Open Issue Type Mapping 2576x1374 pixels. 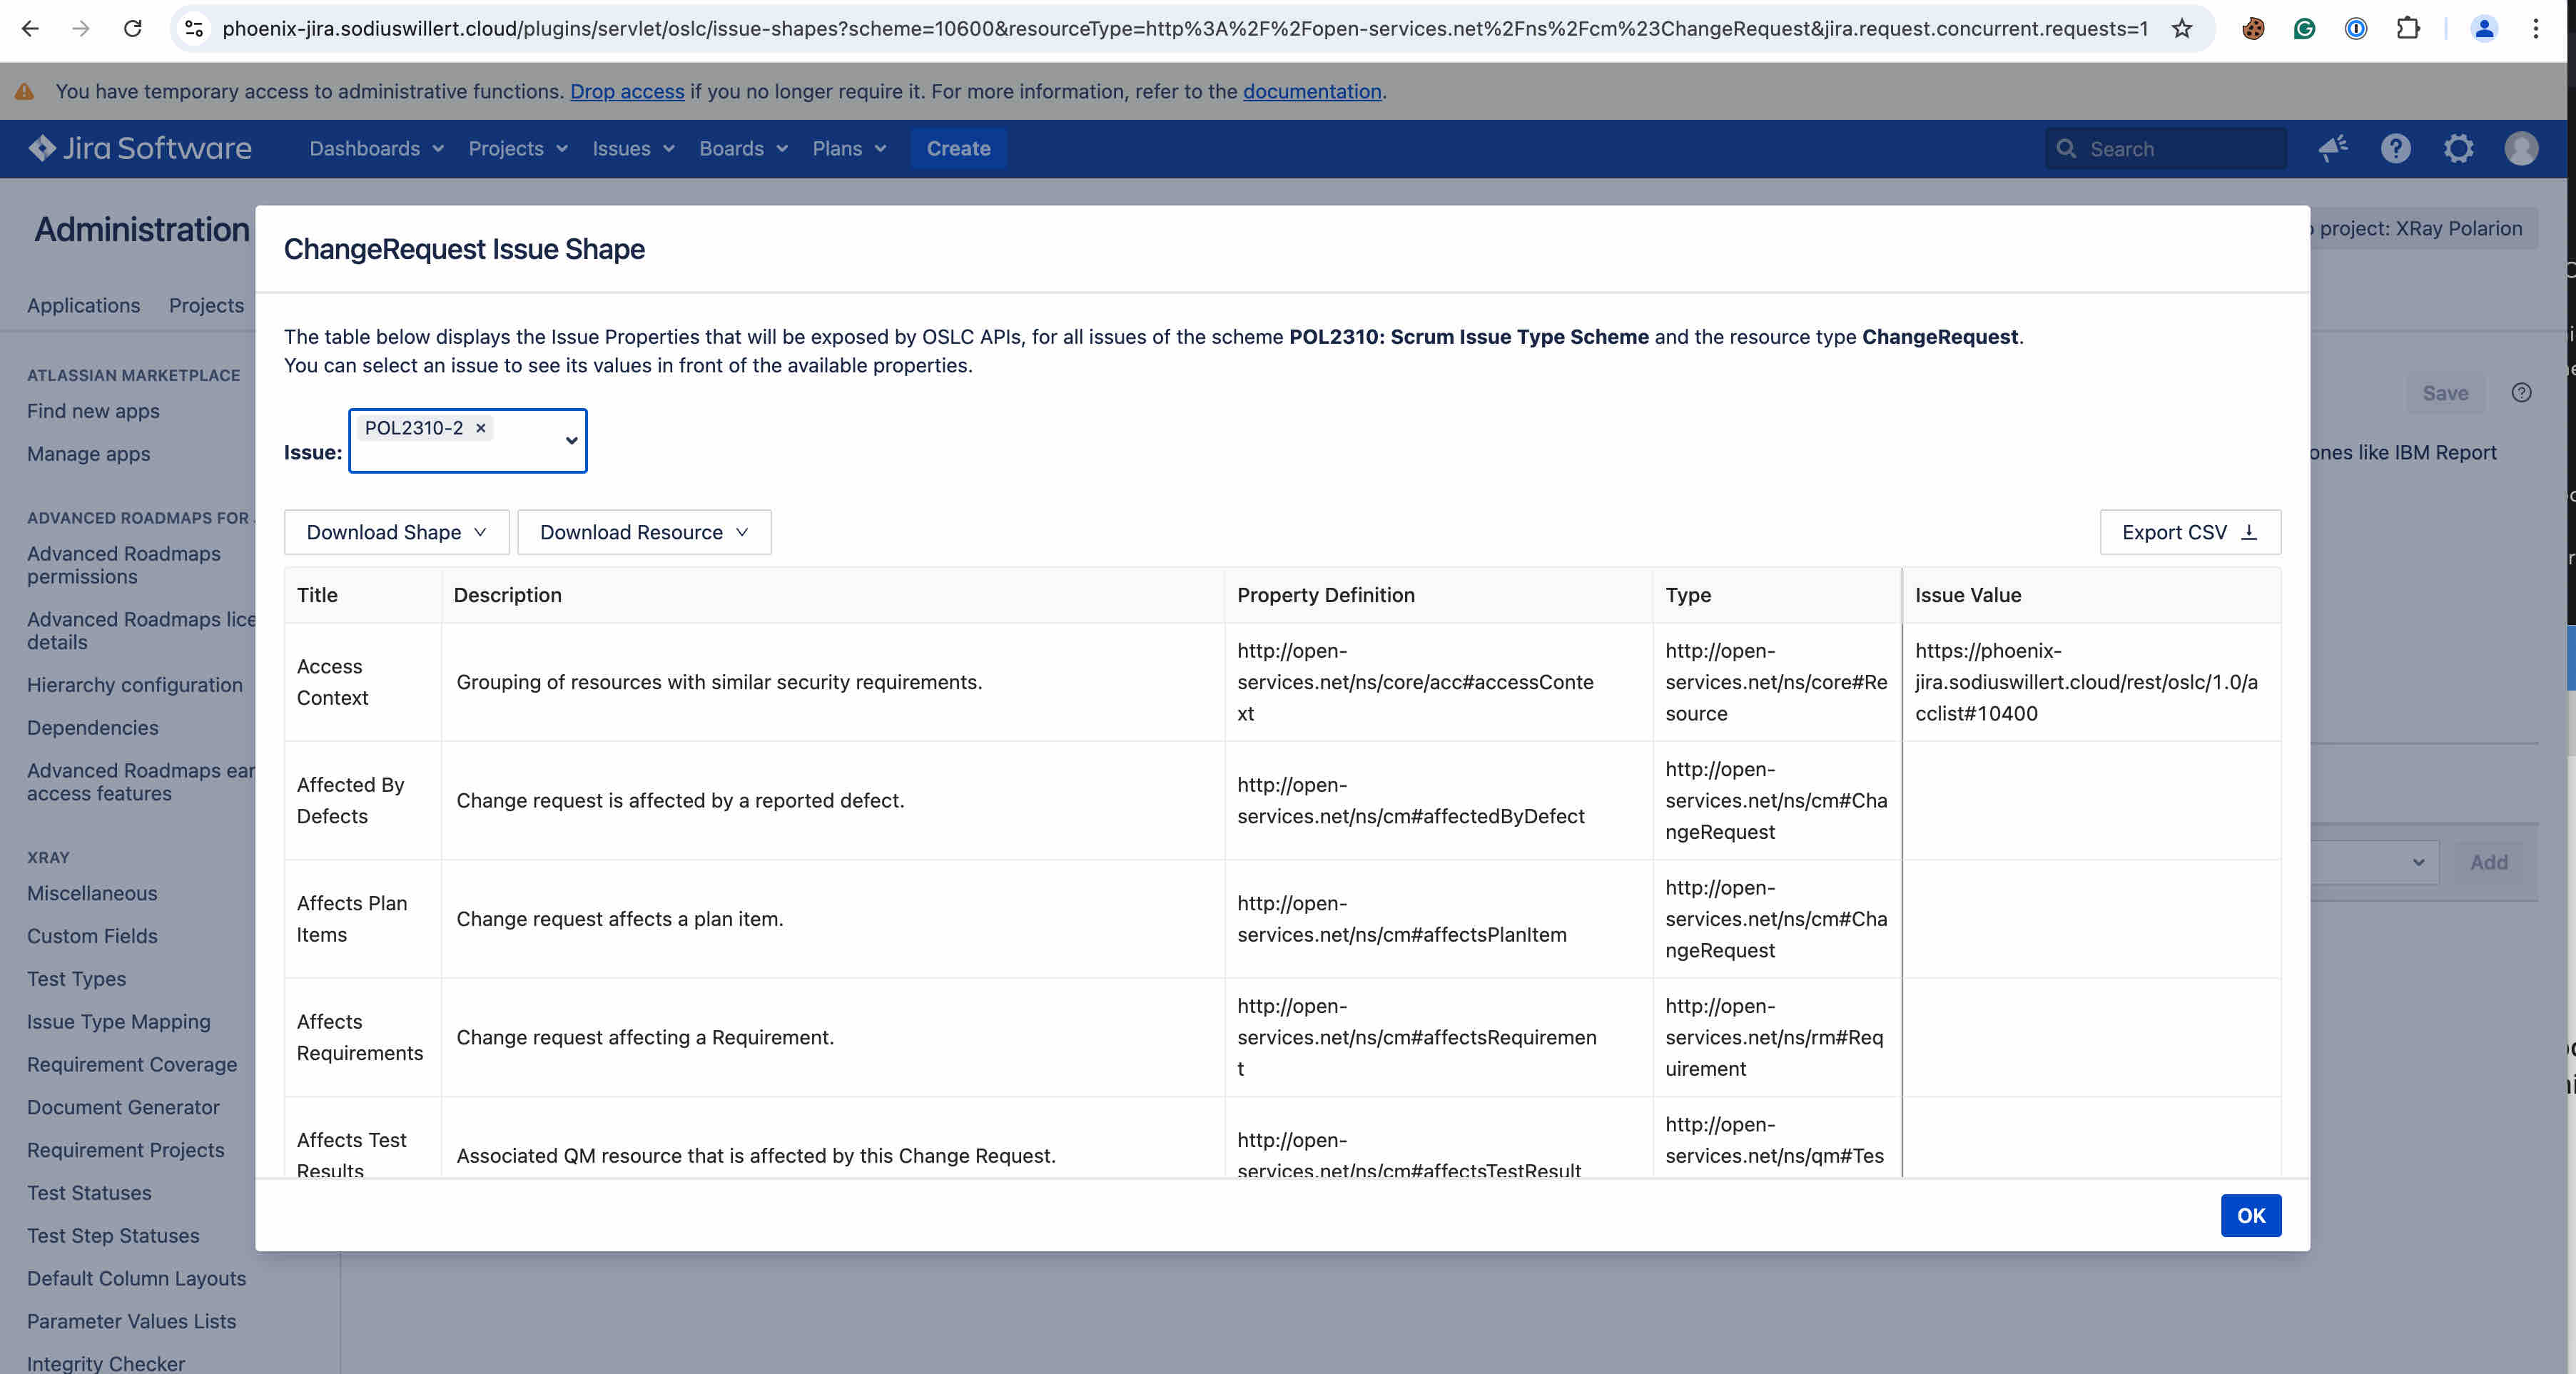click(118, 1022)
